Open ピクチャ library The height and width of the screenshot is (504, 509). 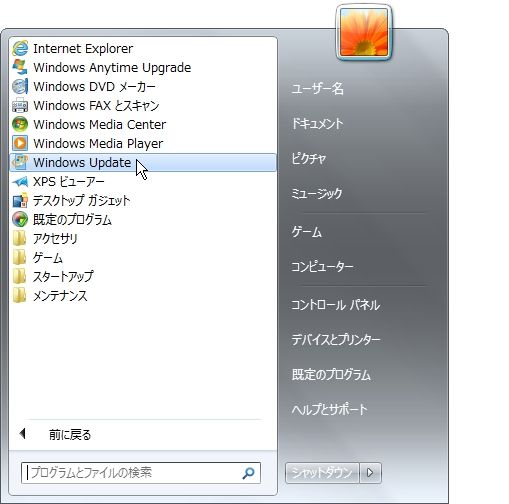pos(309,158)
